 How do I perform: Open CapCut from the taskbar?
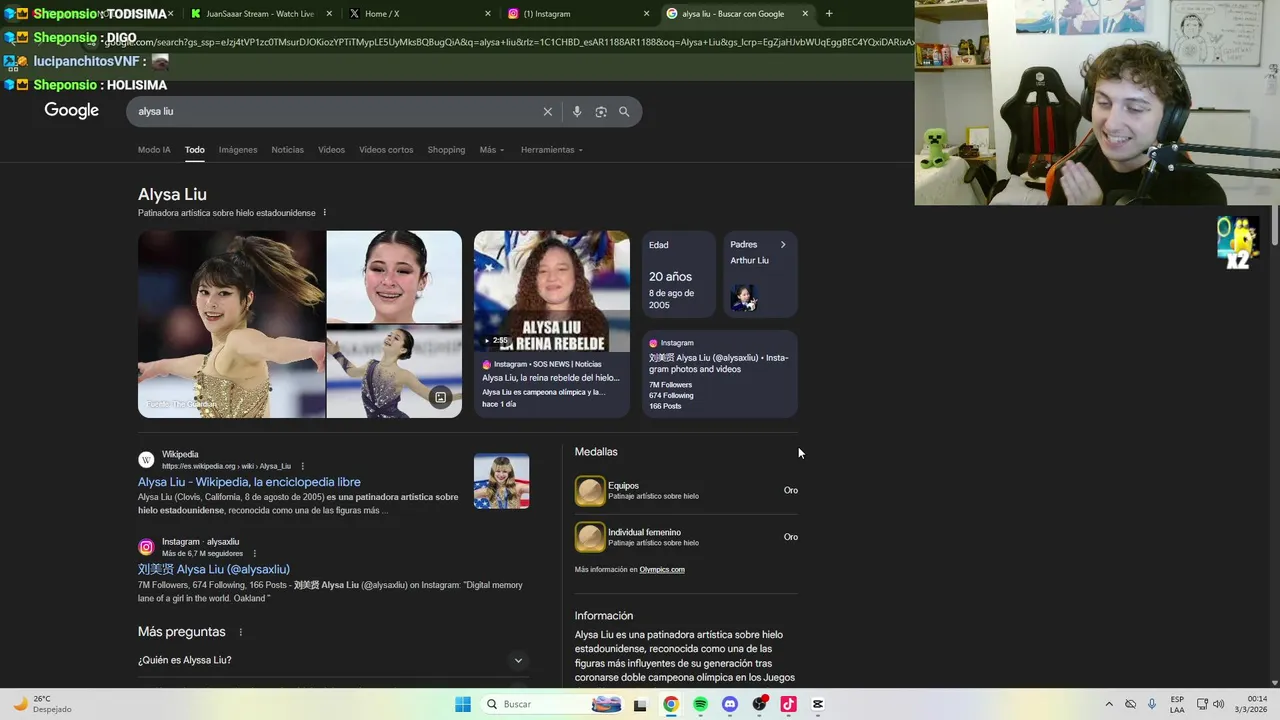(817, 704)
